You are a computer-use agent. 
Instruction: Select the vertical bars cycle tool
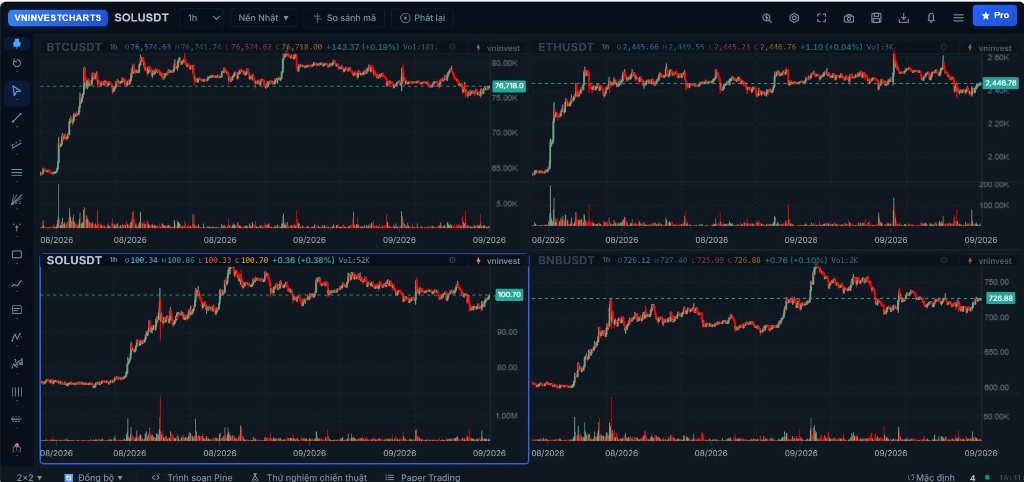17,392
